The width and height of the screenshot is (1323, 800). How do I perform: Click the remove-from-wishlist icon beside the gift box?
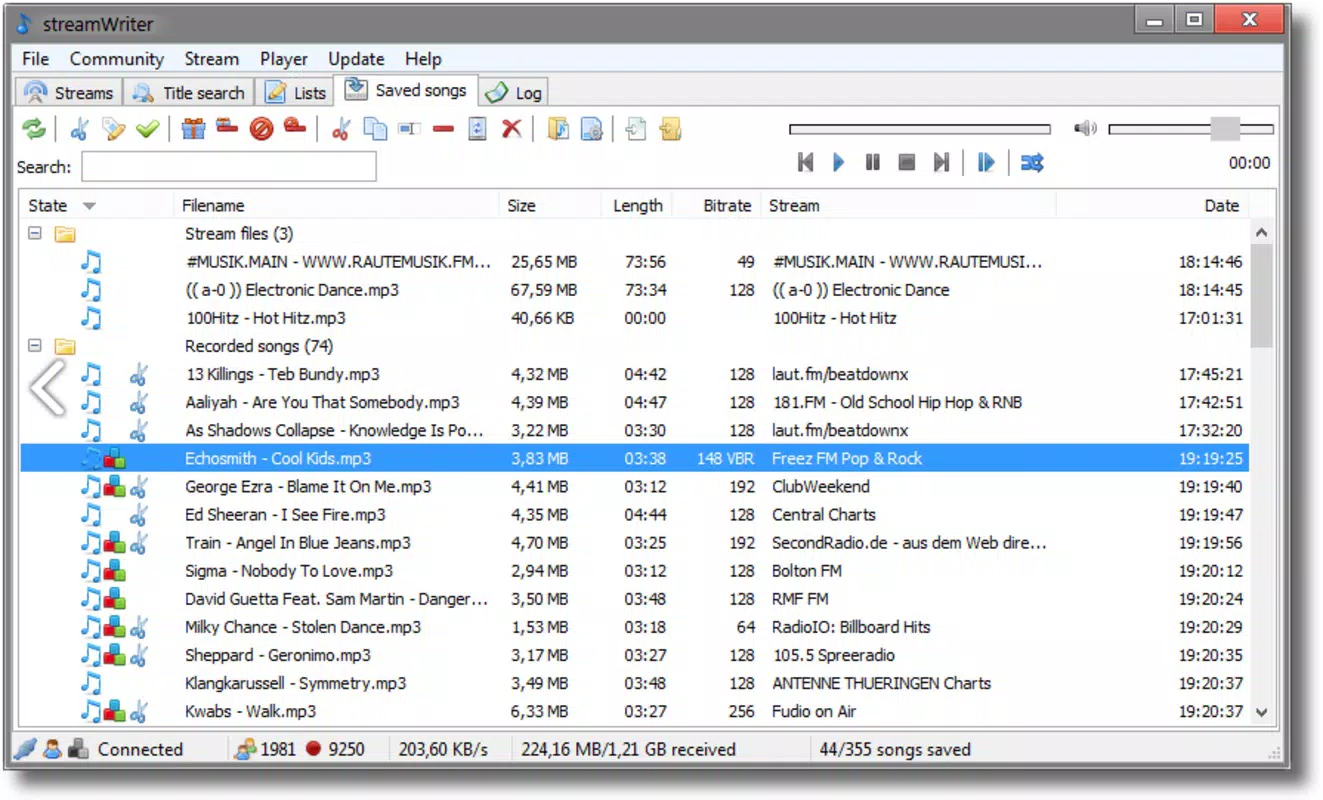[x=227, y=127]
